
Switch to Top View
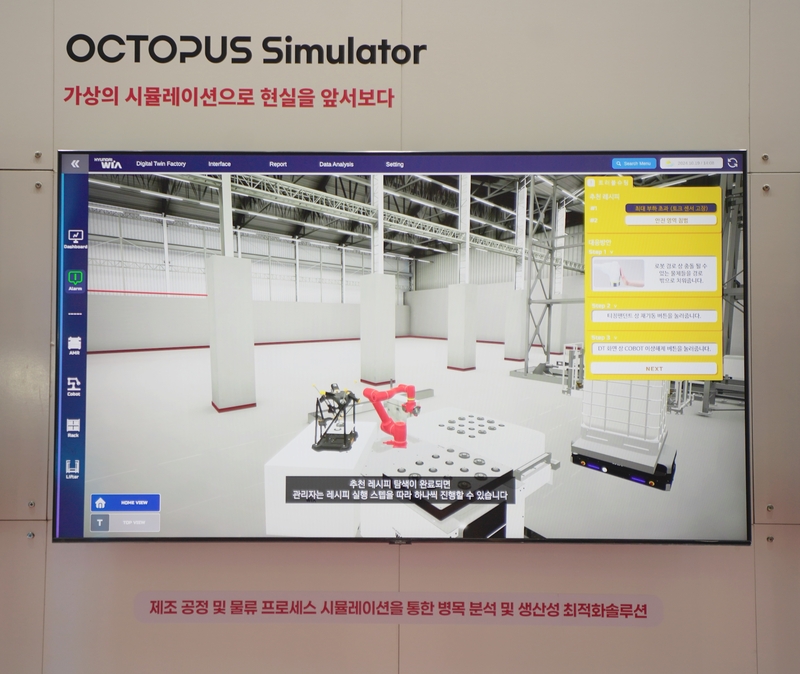tap(125, 522)
